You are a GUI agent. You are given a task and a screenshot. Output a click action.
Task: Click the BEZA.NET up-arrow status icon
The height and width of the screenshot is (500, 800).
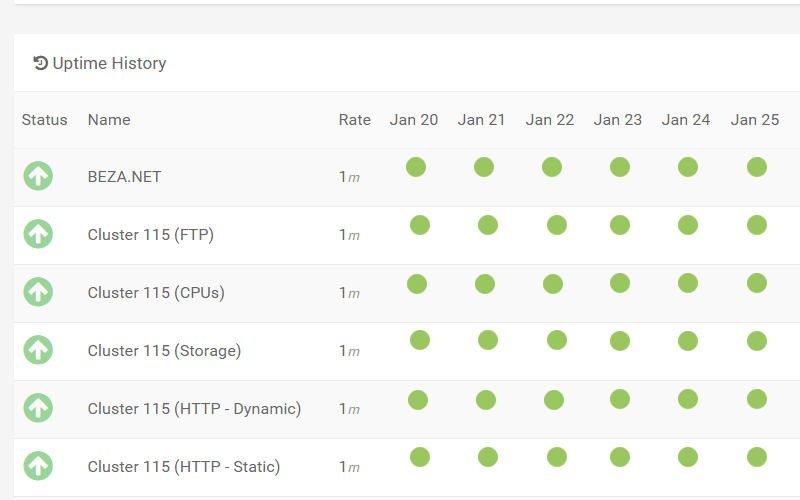pos(38,176)
